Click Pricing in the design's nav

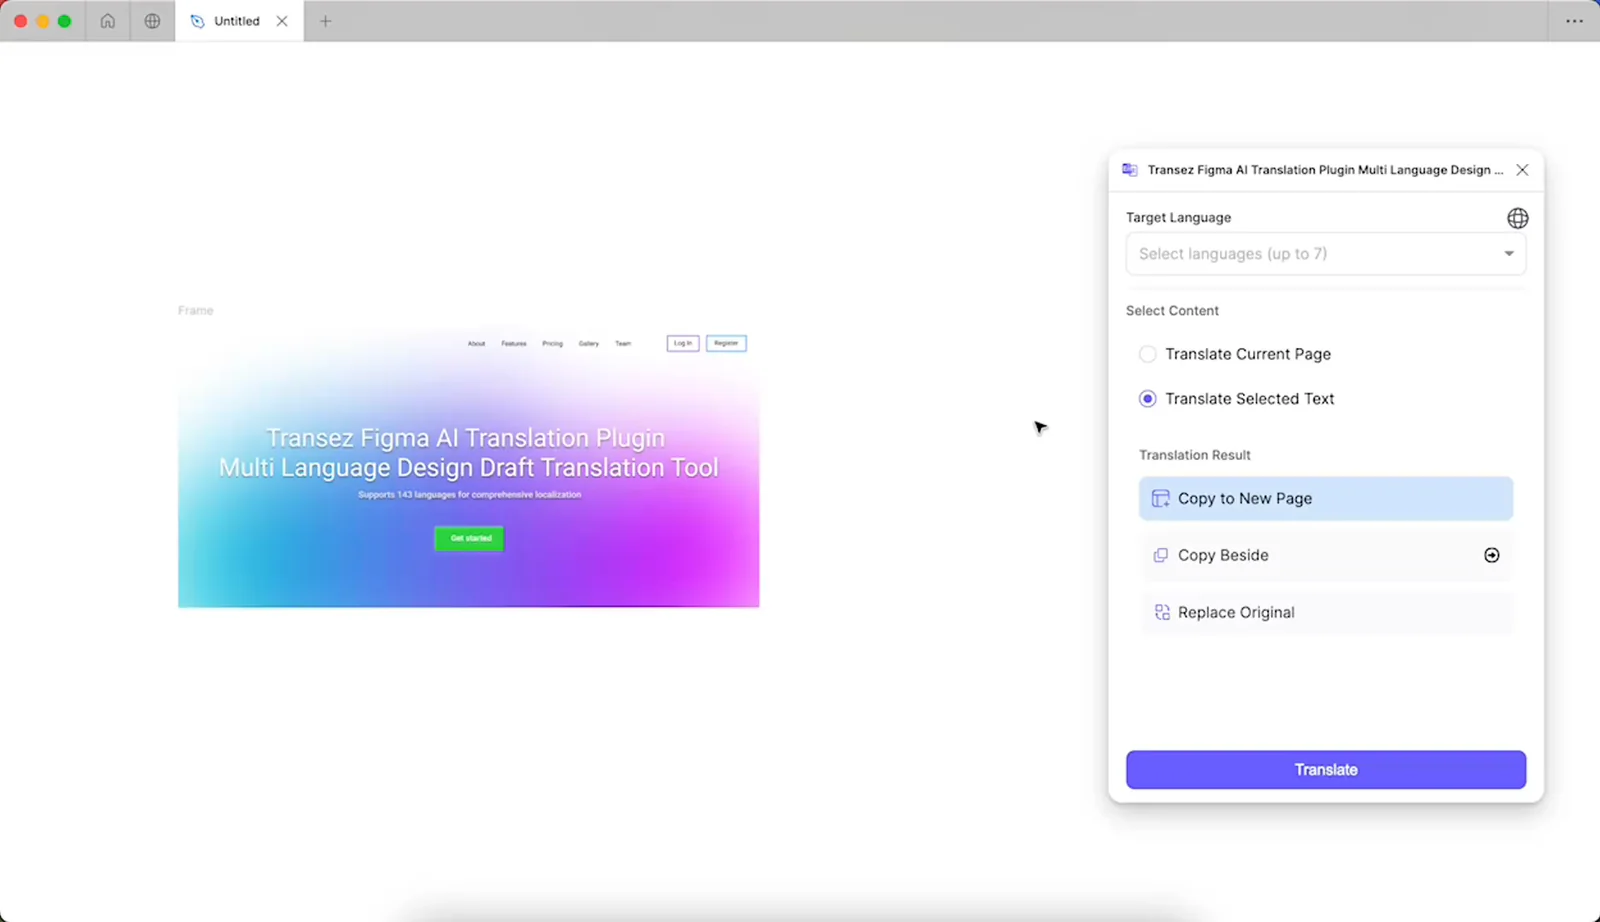coord(553,344)
